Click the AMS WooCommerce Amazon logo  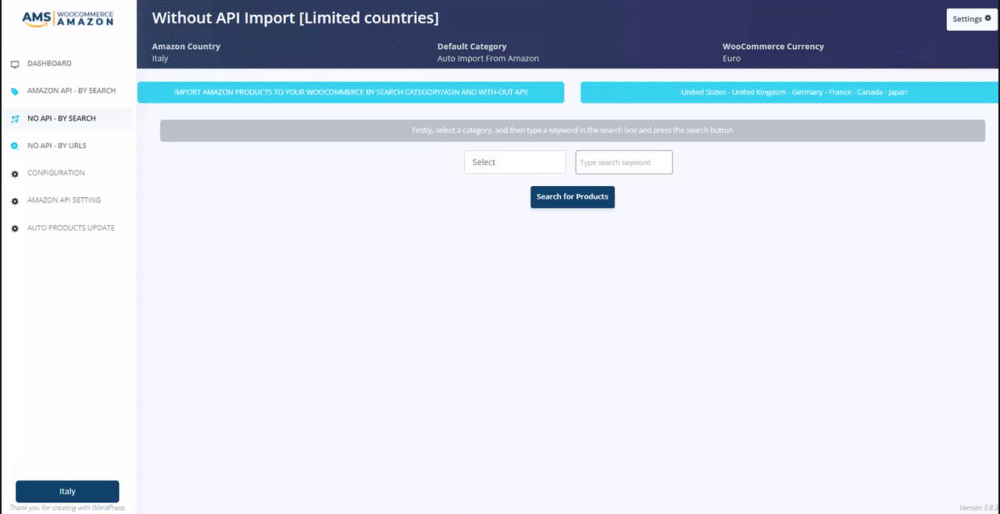click(x=68, y=18)
